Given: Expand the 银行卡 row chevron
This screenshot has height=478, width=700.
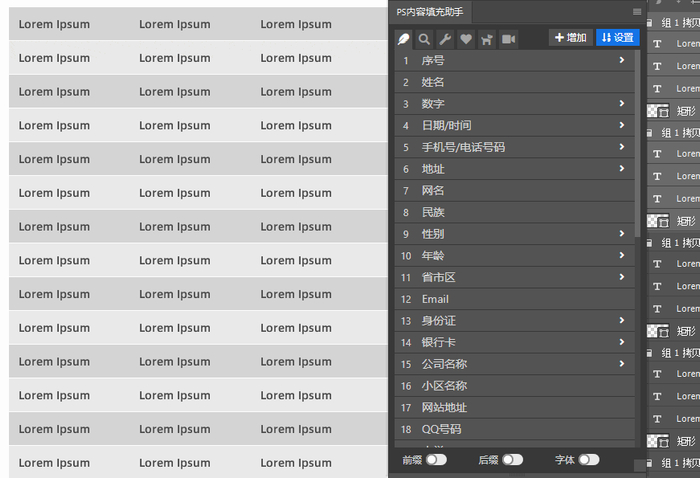Looking at the screenshot, I should tap(622, 342).
